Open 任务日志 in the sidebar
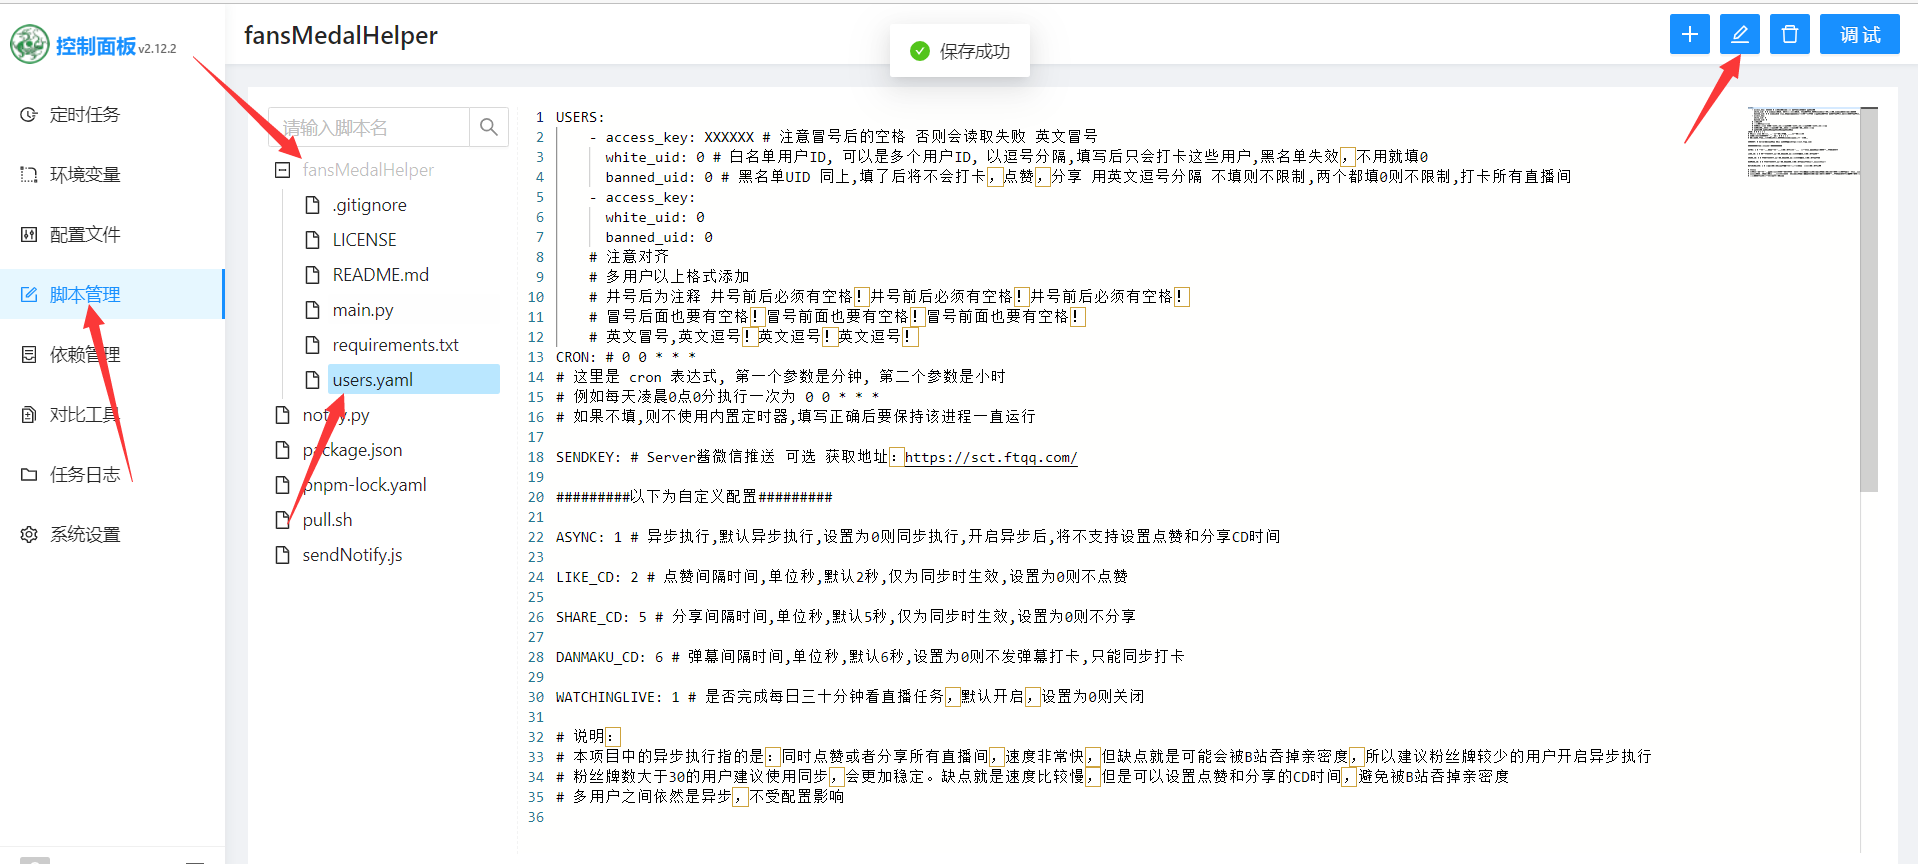Viewport: 1918px width, 864px height. [x=85, y=475]
